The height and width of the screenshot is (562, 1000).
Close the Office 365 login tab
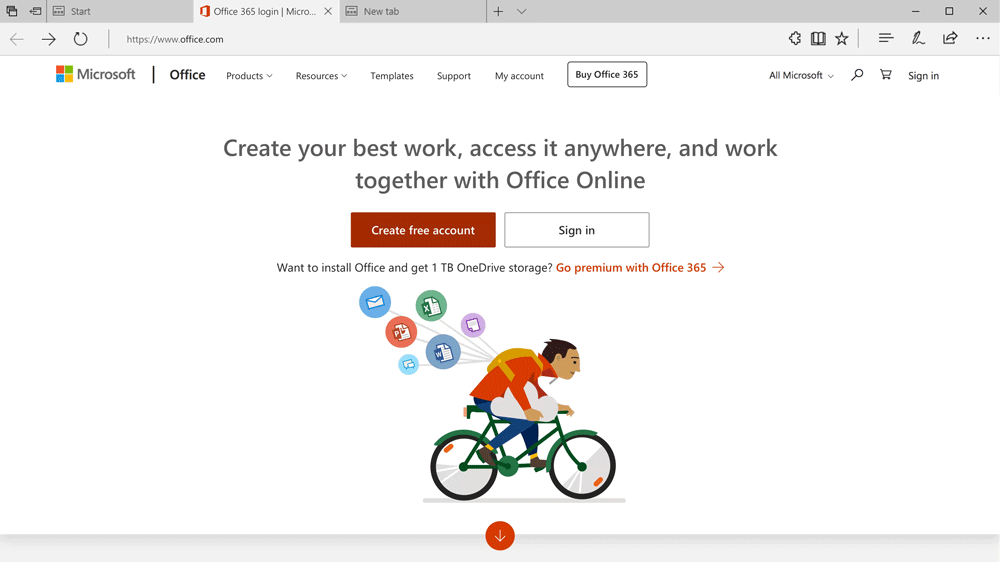point(328,11)
